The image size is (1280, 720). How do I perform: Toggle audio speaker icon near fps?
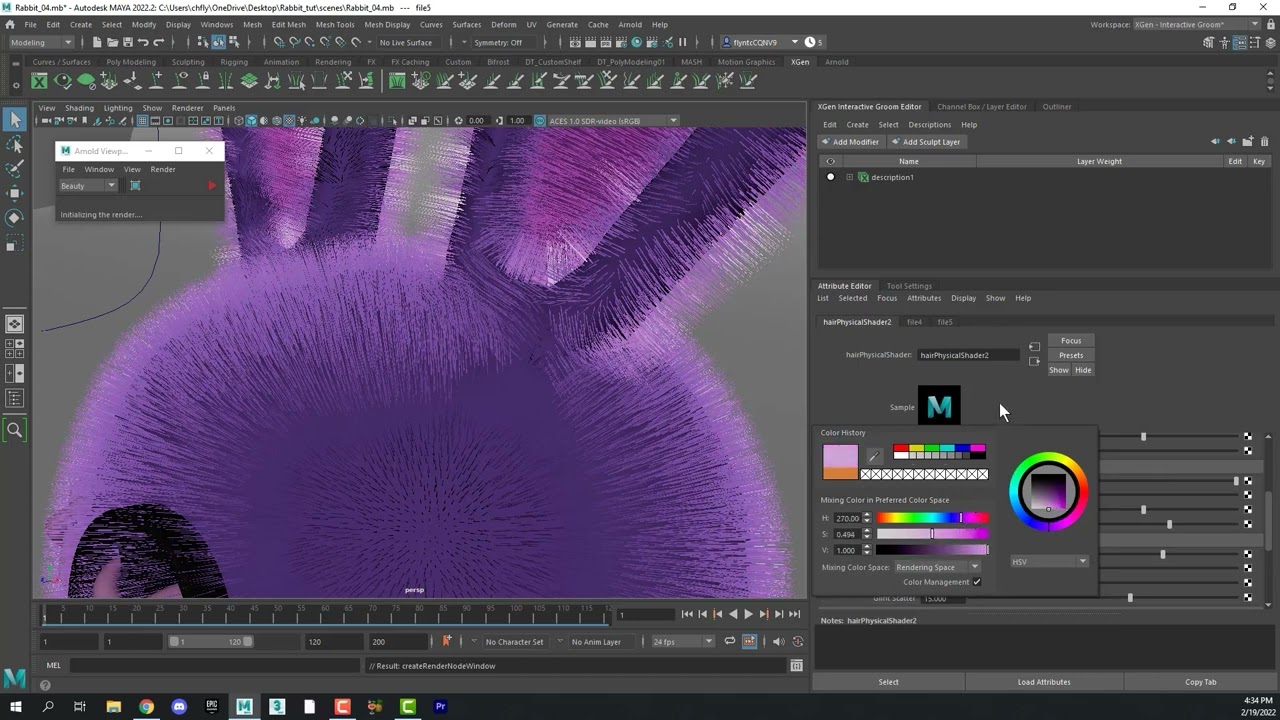coord(778,642)
